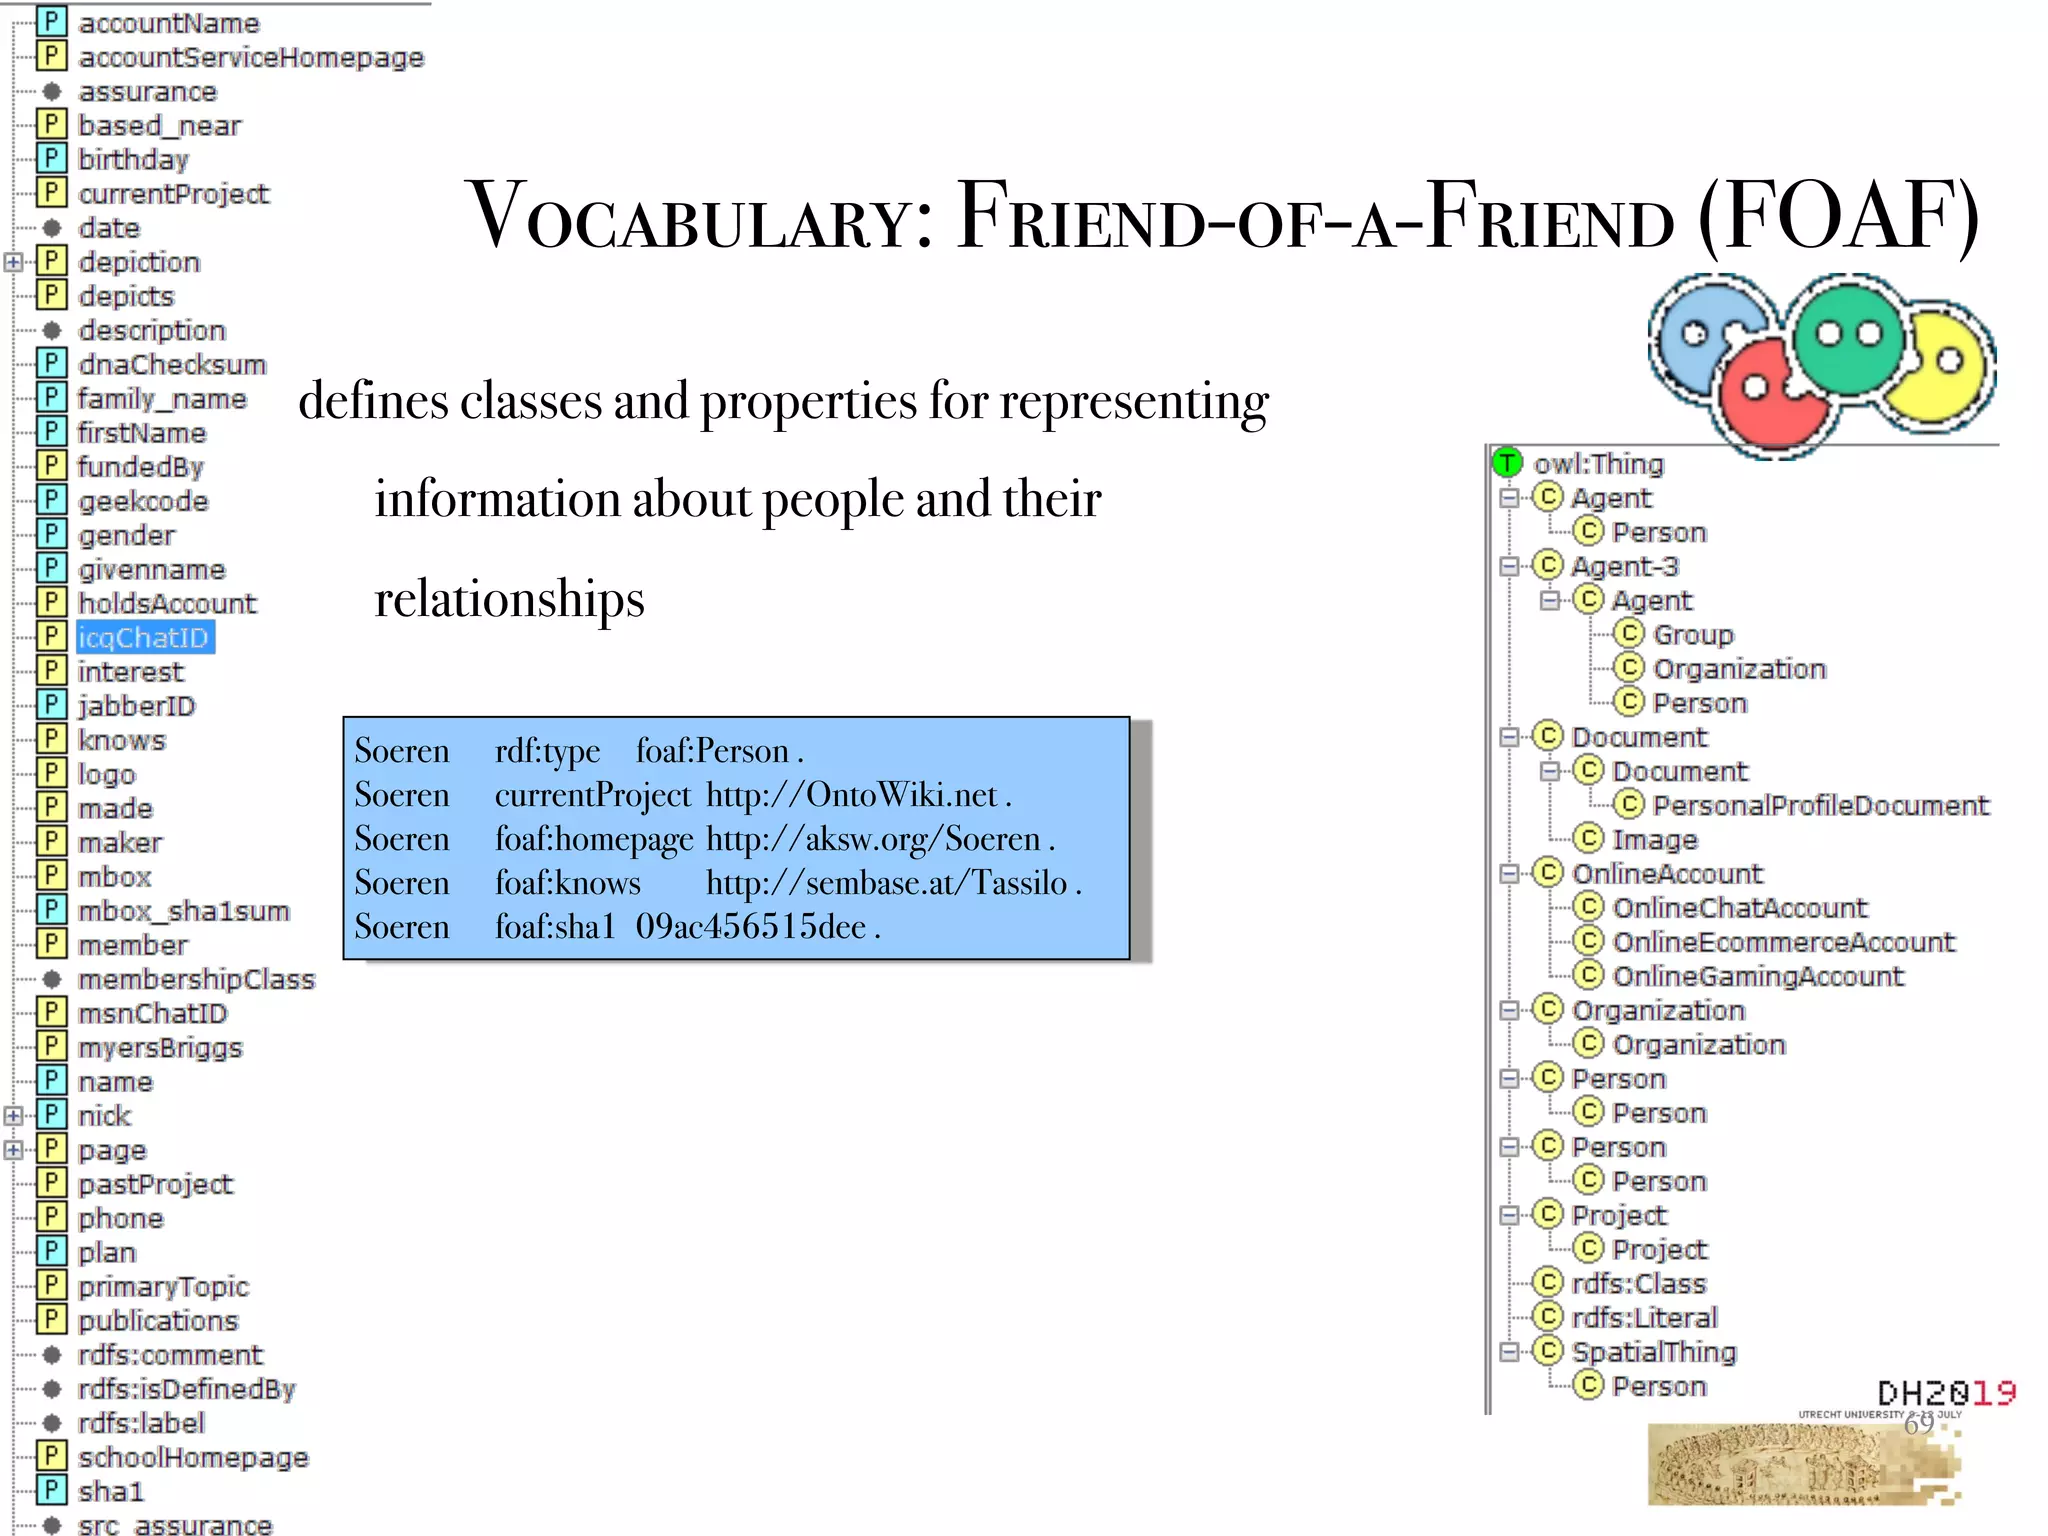Select the geekcode property
2048x1536 pixels.
pos(143,501)
